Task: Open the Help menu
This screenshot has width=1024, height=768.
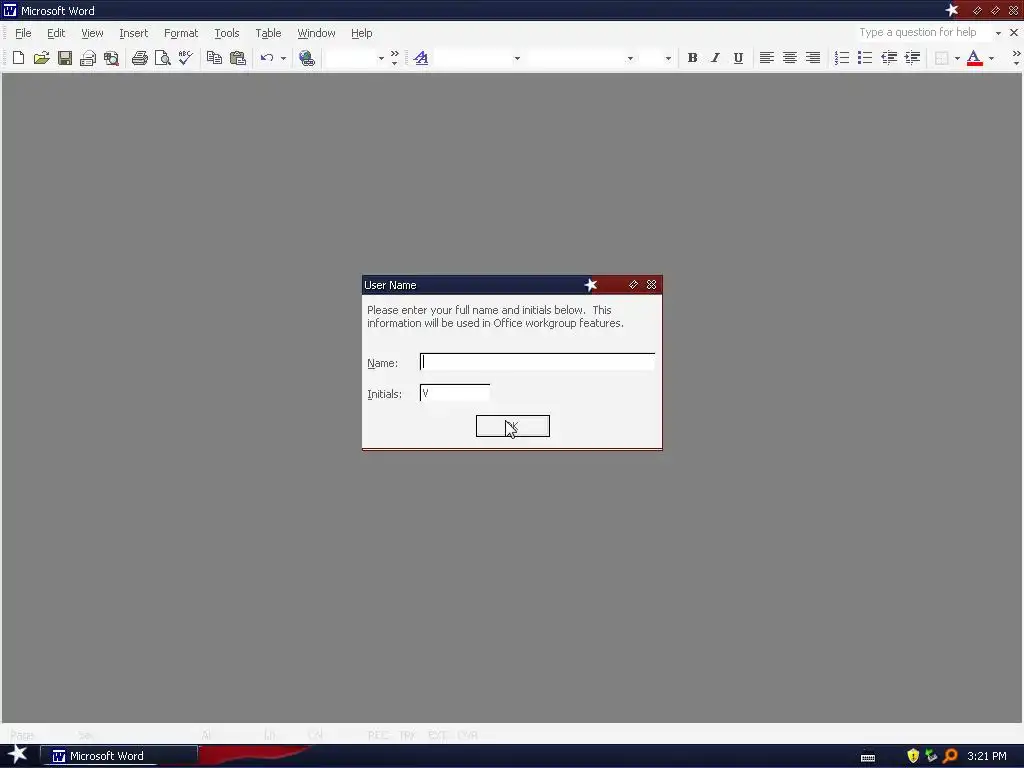Action: click(x=361, y=33)
